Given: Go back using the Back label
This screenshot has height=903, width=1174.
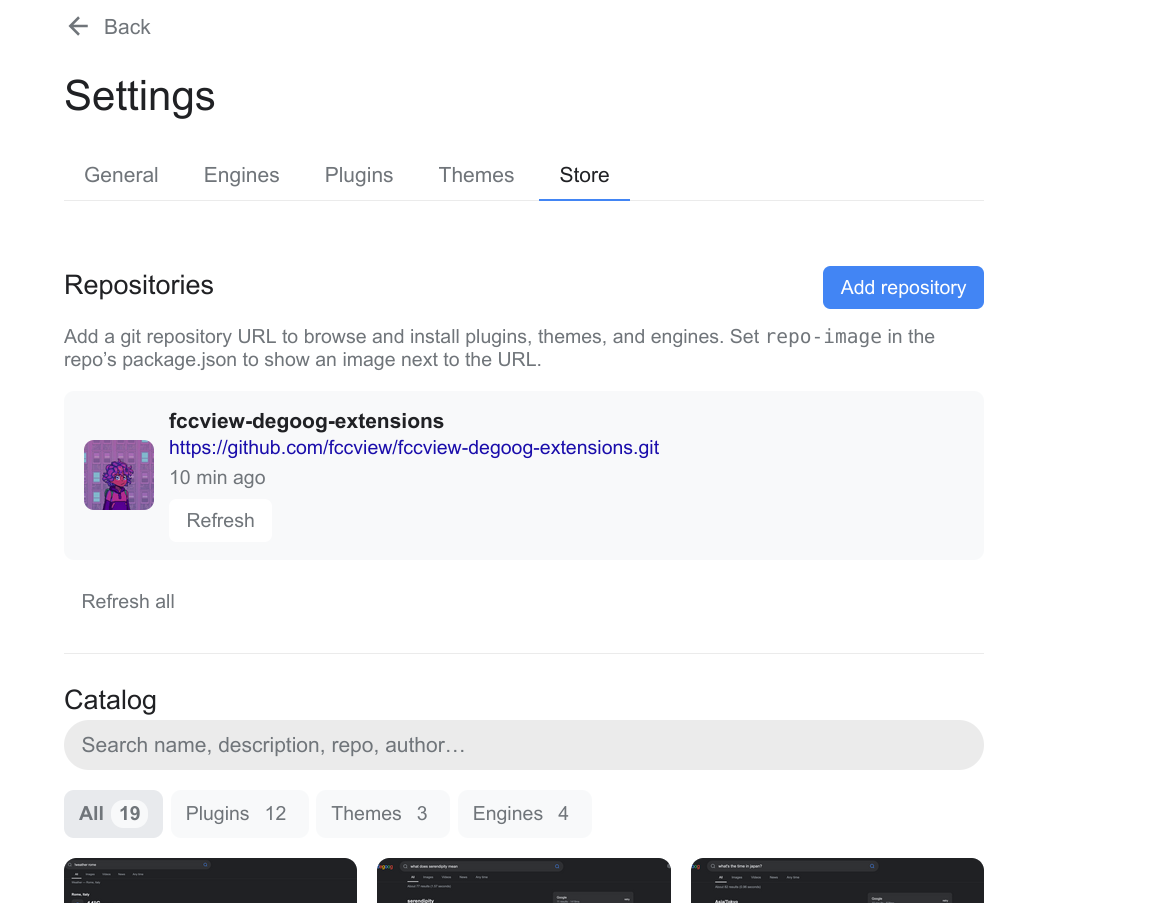Looking at the screenshot, I should [x=127, y=27].
